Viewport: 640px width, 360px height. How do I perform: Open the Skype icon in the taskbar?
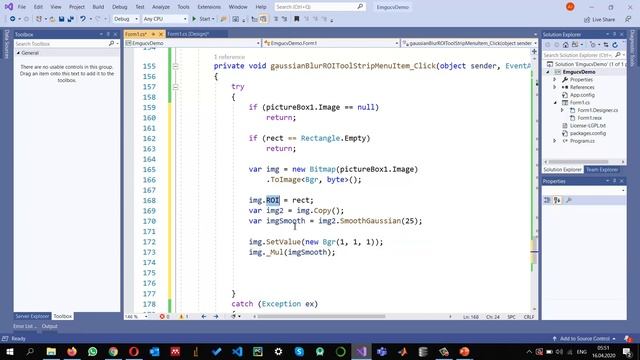(299, 351)
